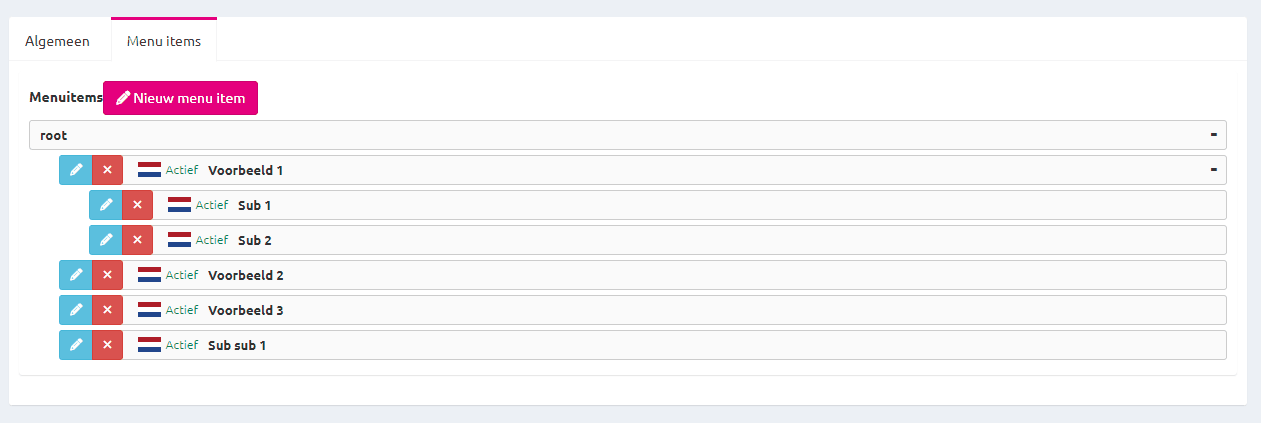Click the Actief status of Voorbeeld 3

[182, 310]
